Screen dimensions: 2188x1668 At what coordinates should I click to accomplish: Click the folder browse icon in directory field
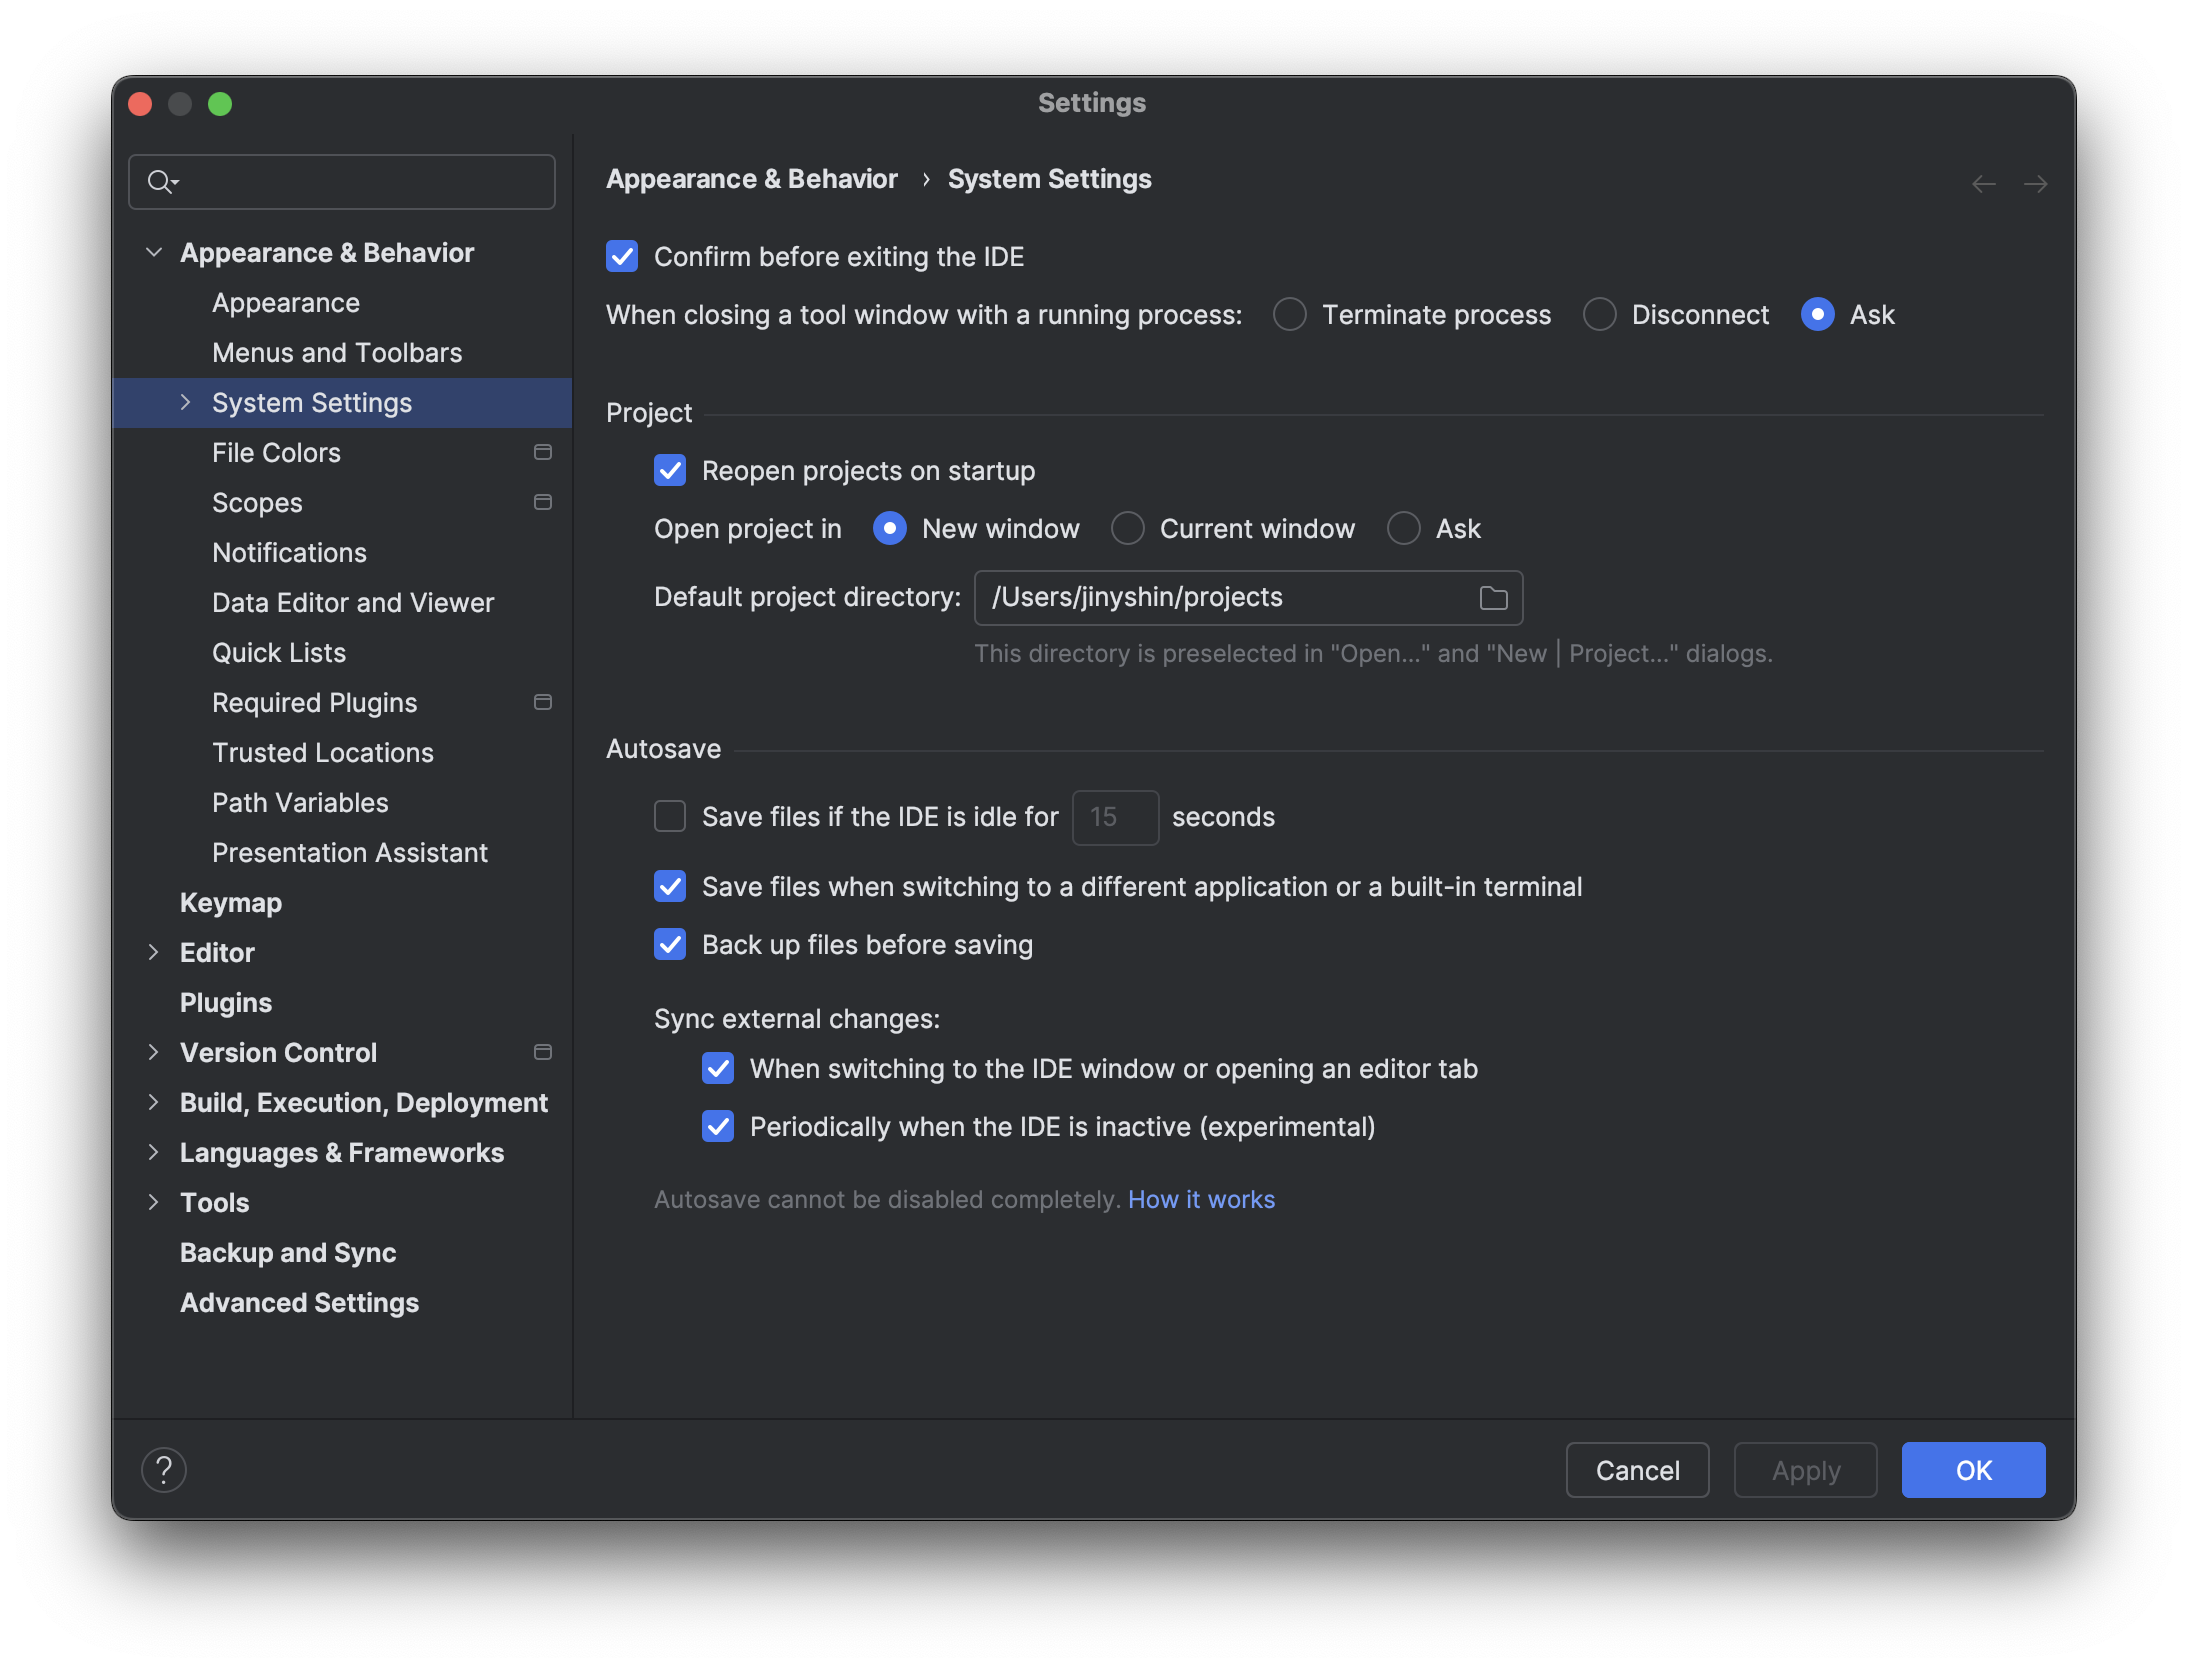(1493, 598)
